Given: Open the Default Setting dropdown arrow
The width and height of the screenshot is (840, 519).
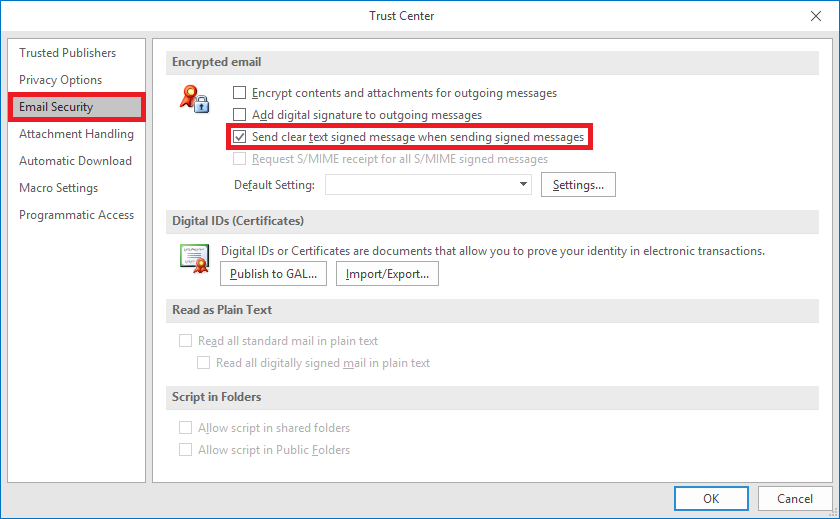Looking at the screenshot, I should point(524,185).
